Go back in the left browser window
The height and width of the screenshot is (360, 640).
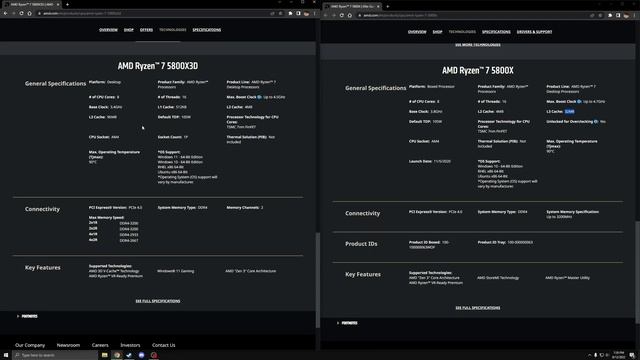coord(5,13)
